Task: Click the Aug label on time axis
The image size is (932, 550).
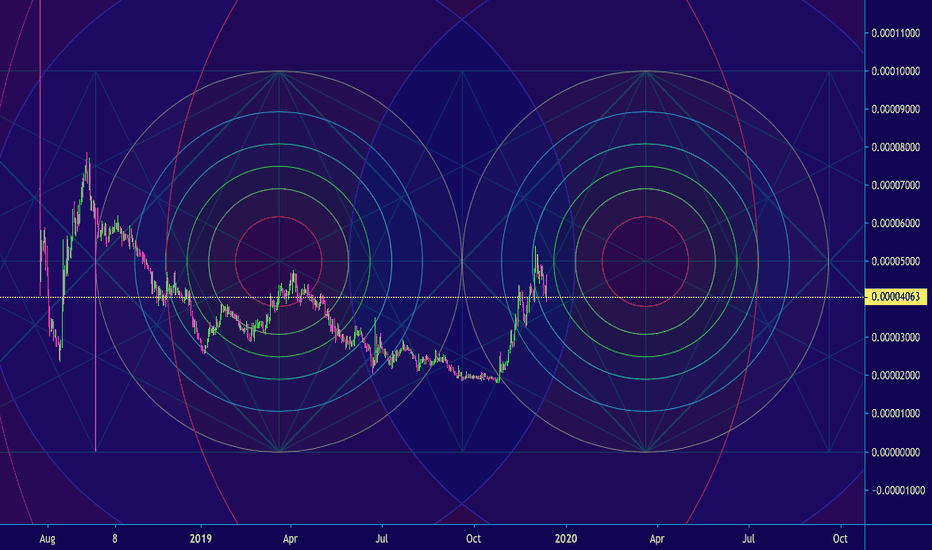Action: pyautogui.click(x=47, y=539)
